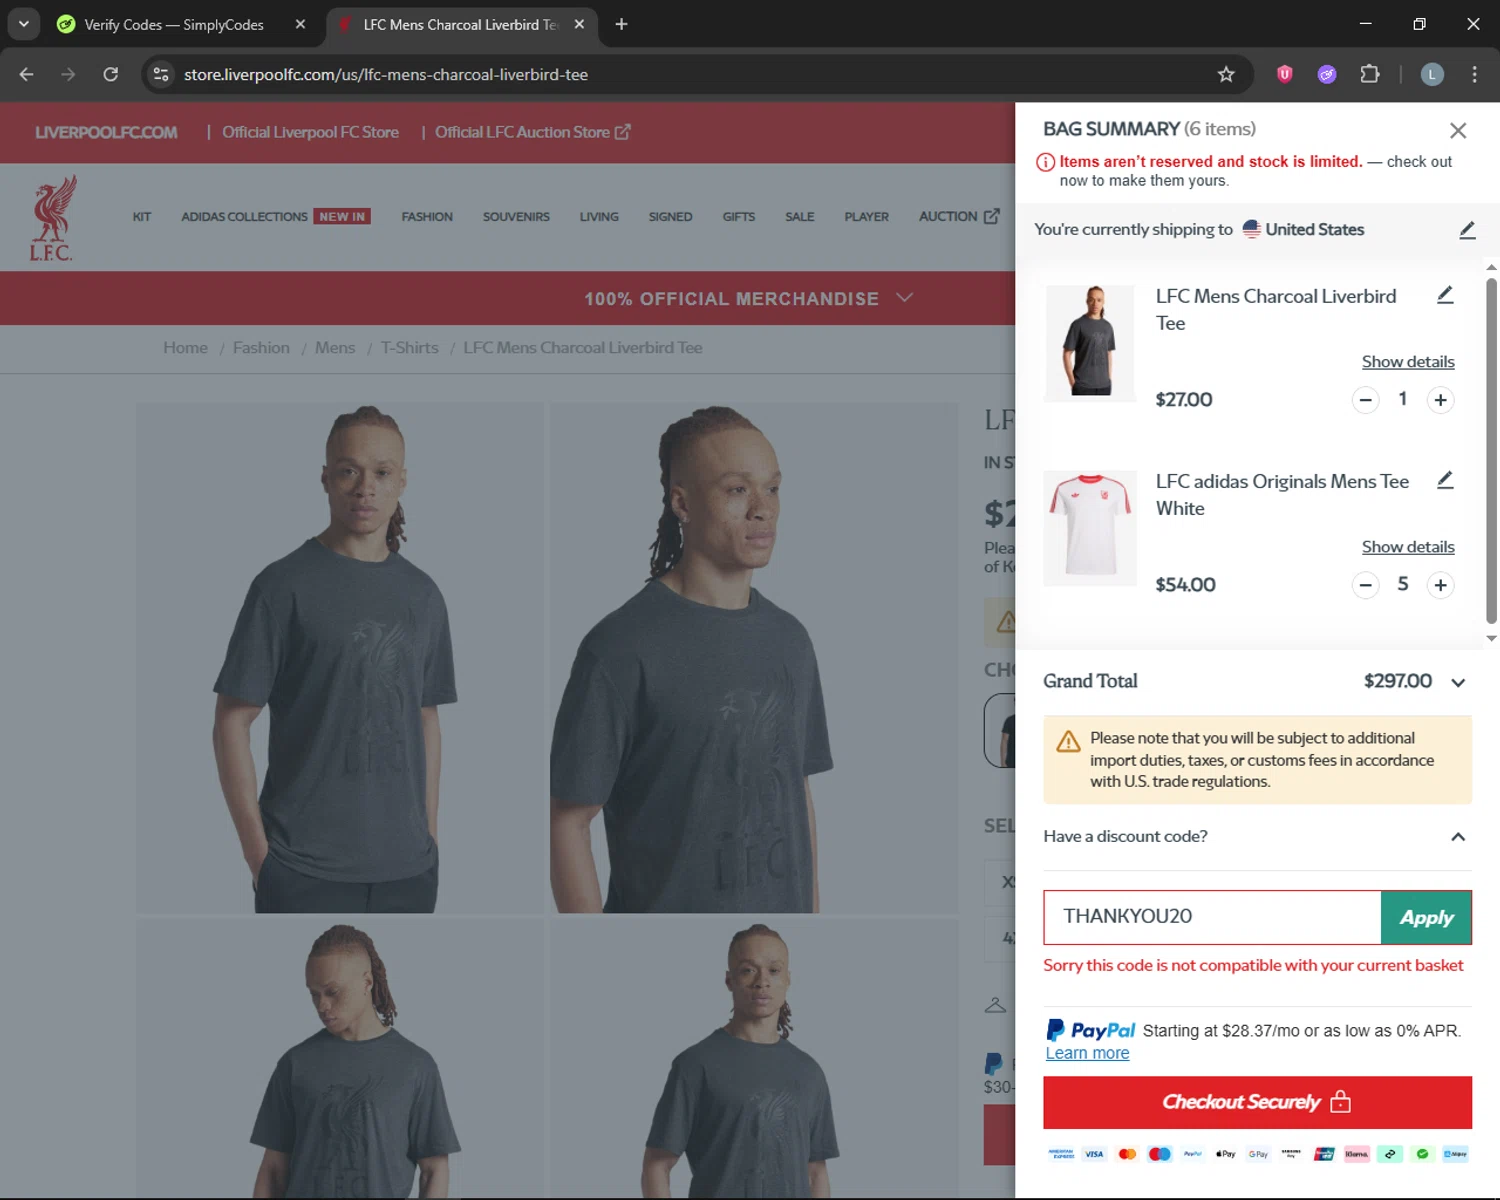Open Charcoal Liverbird Tee bag thumbnail
This screenshot has height=1200, width=1500.
[1090, 343]
